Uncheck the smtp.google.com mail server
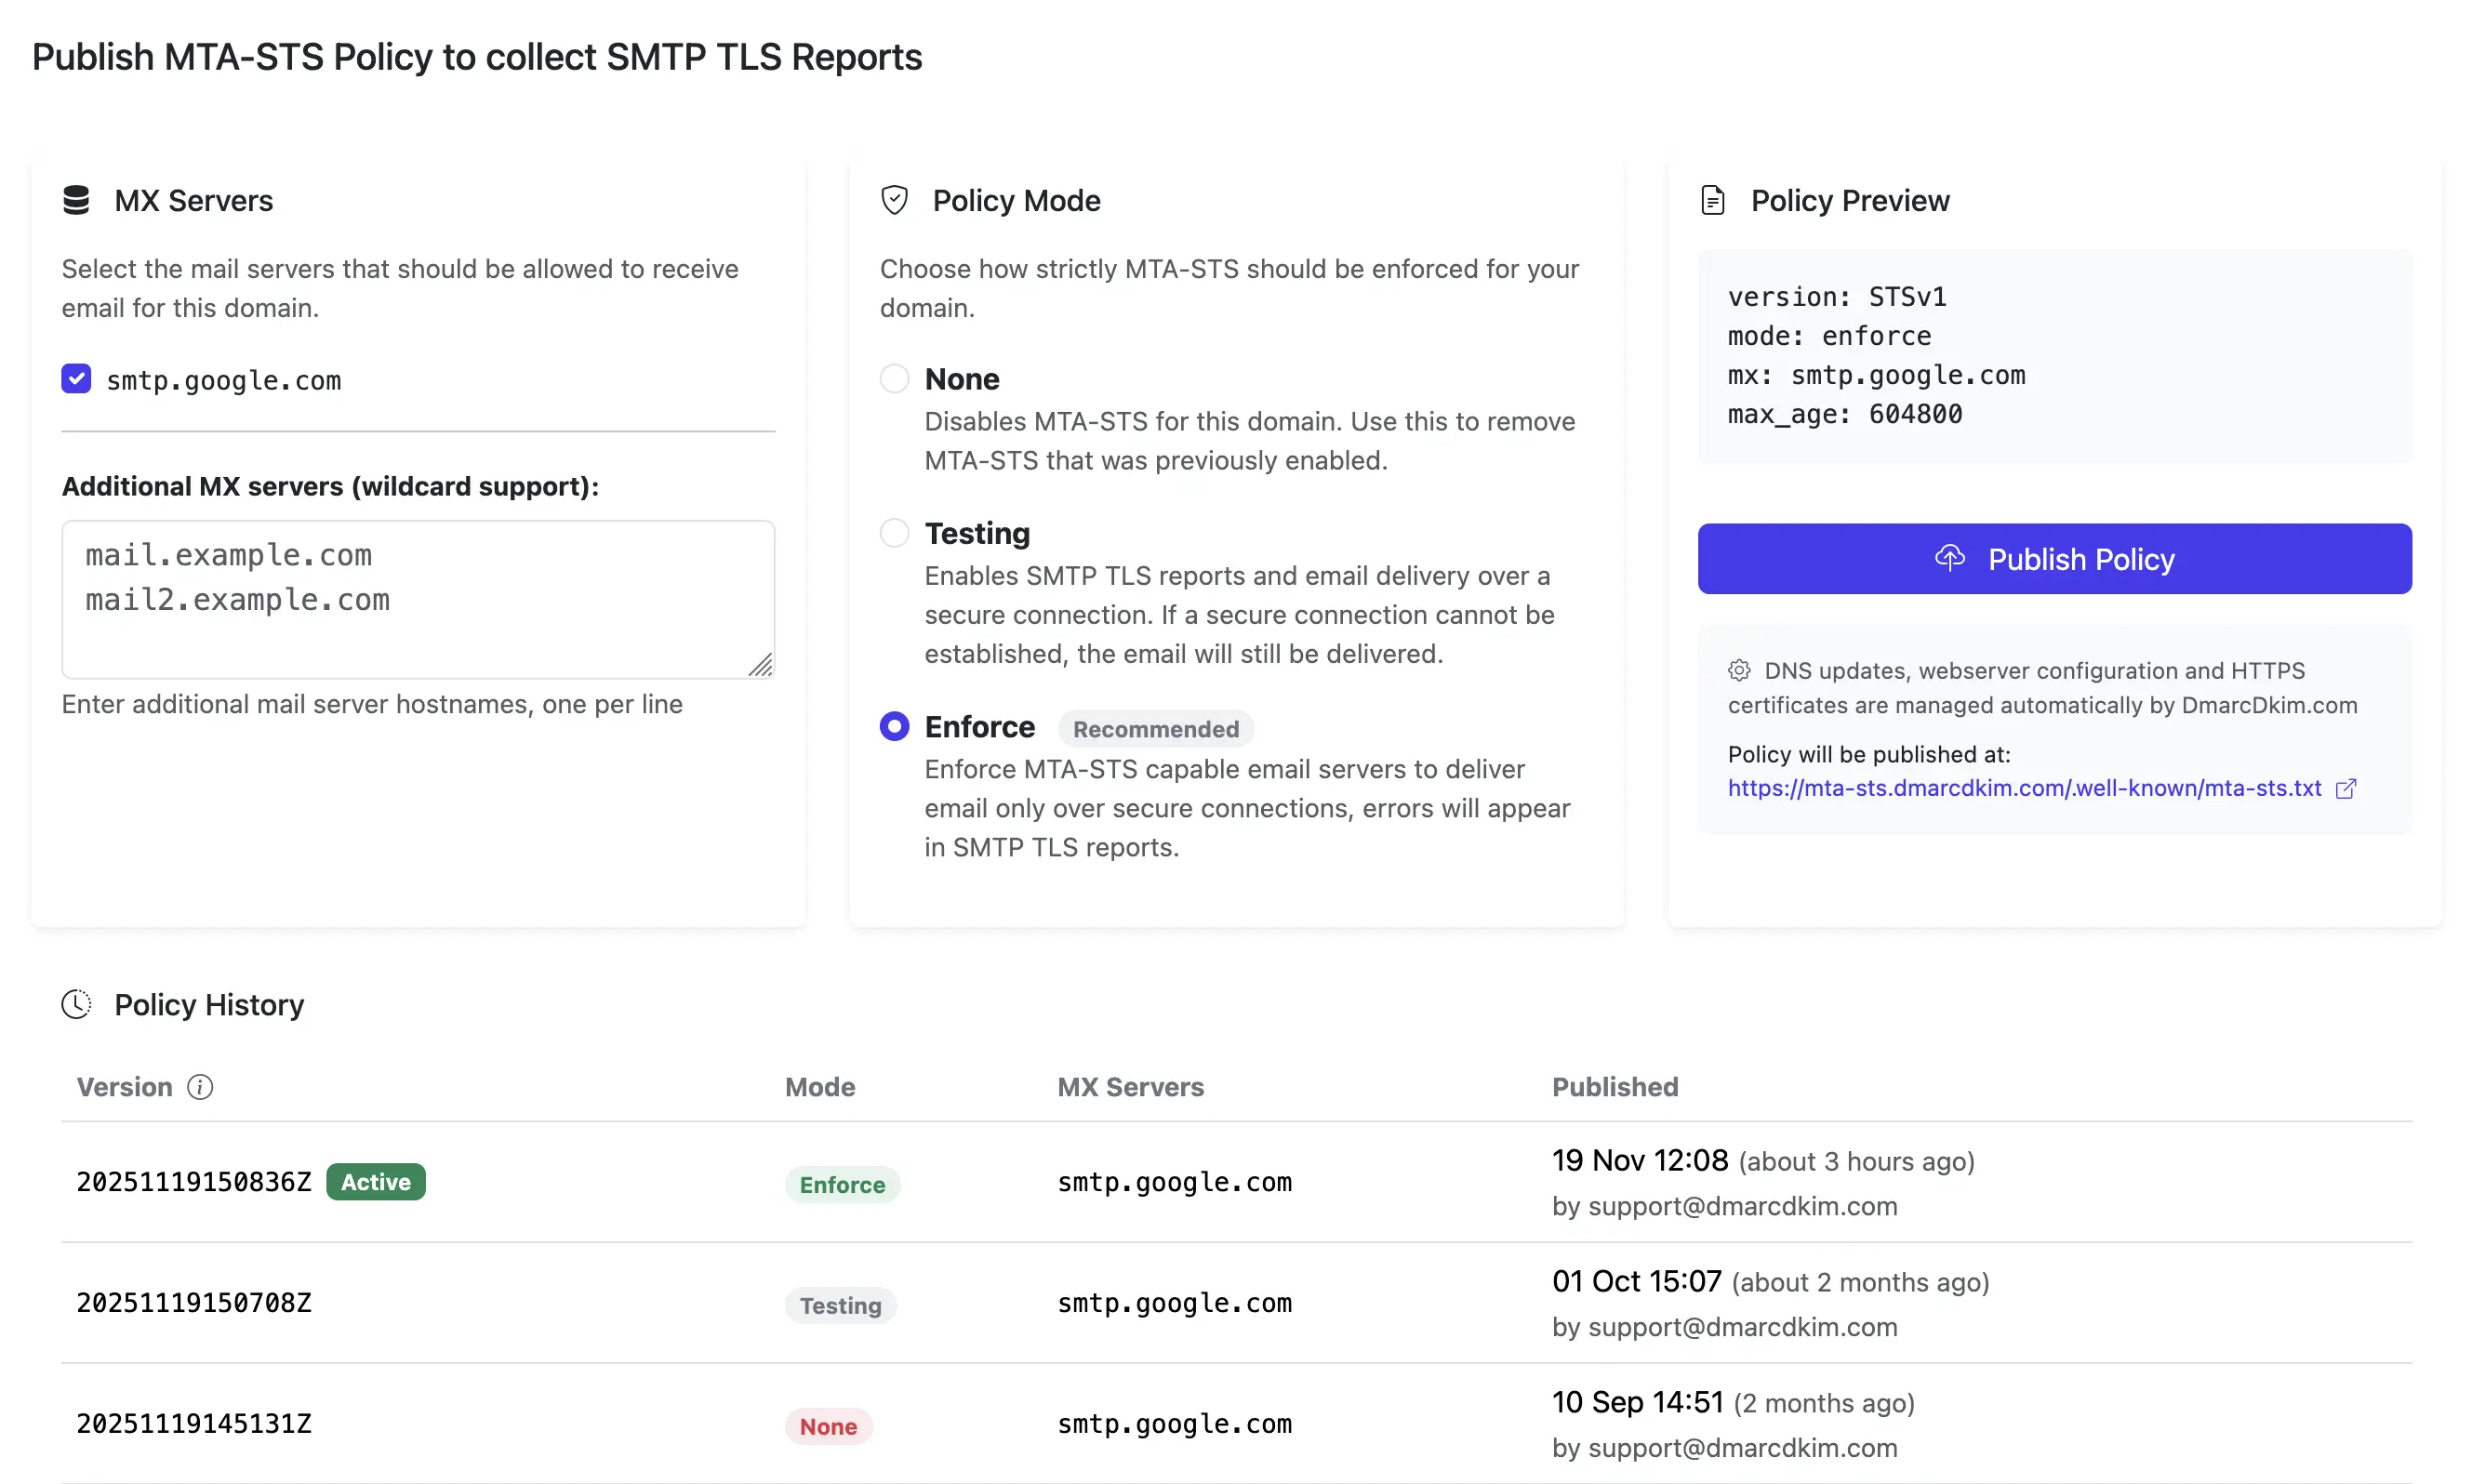The height and width of the screenshot is (1484, 2472). pos(76,379)
